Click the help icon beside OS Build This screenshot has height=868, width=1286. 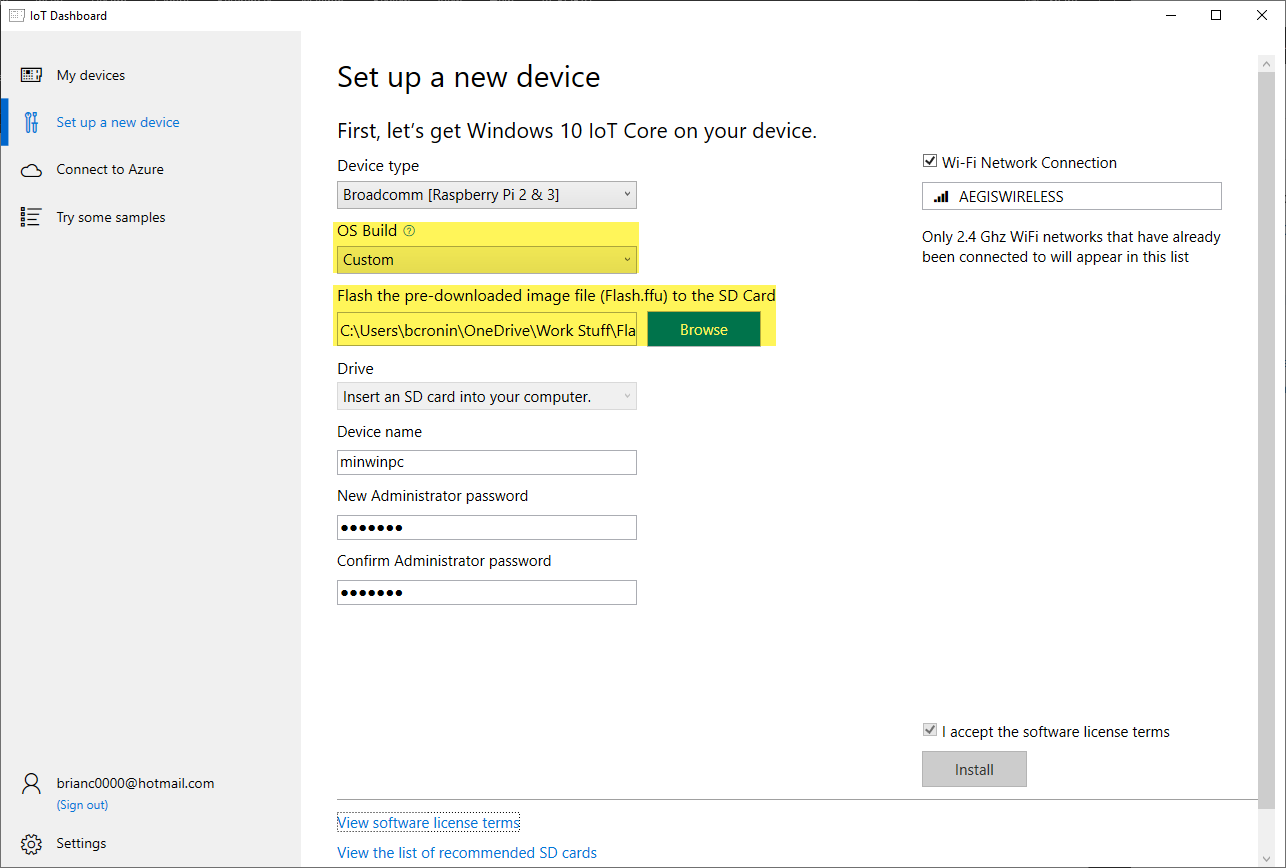(x=409, y=230)
